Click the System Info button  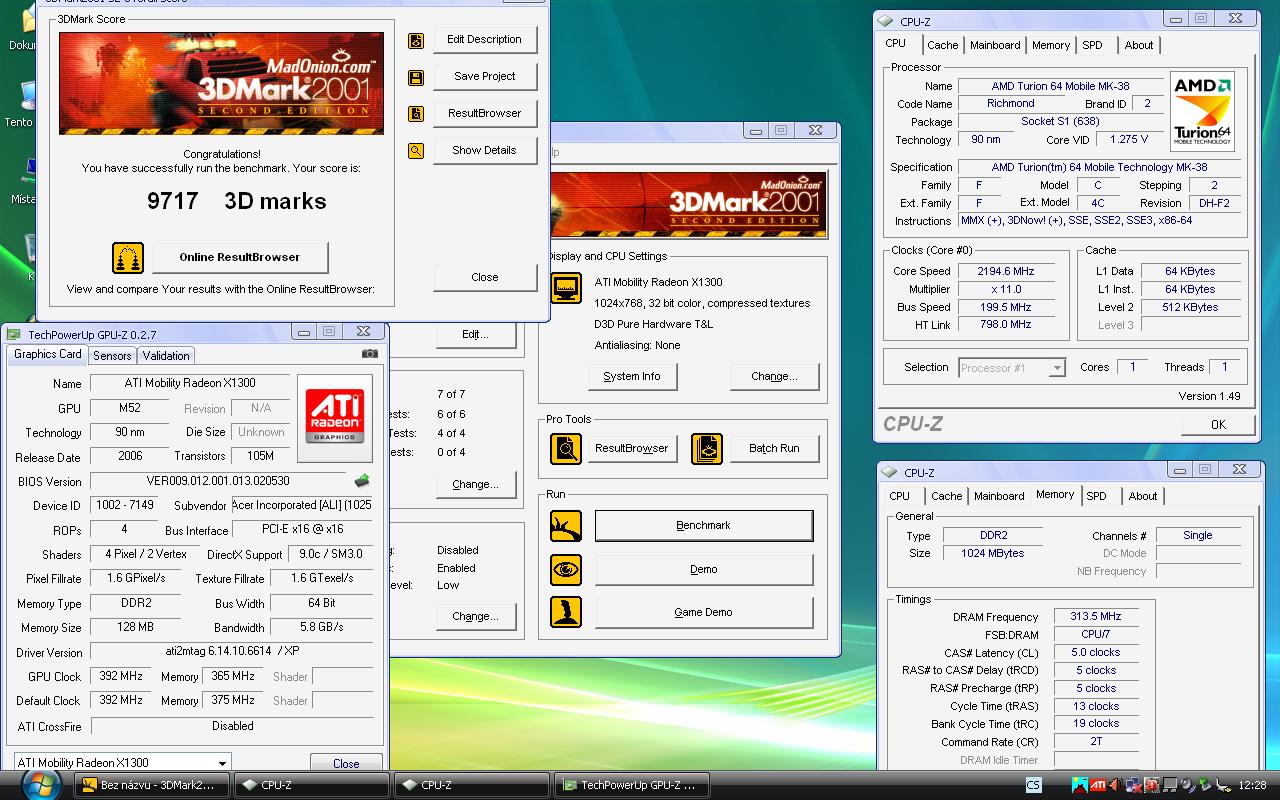click(x=632, y=377)
